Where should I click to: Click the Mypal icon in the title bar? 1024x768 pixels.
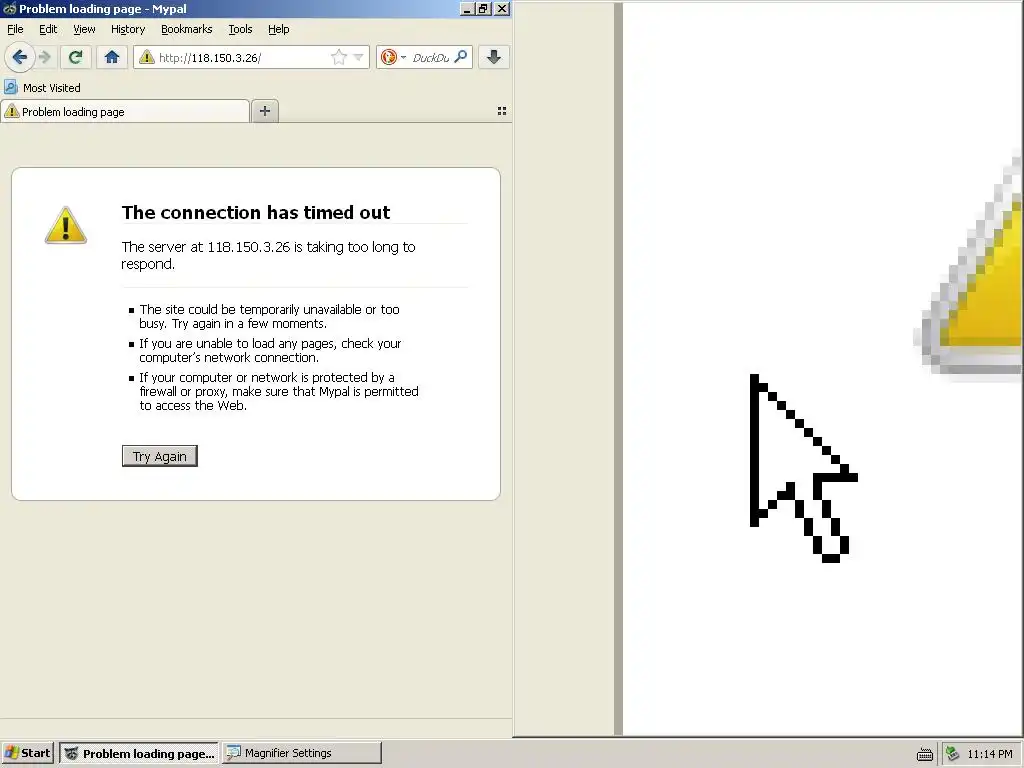coord(9,8)
